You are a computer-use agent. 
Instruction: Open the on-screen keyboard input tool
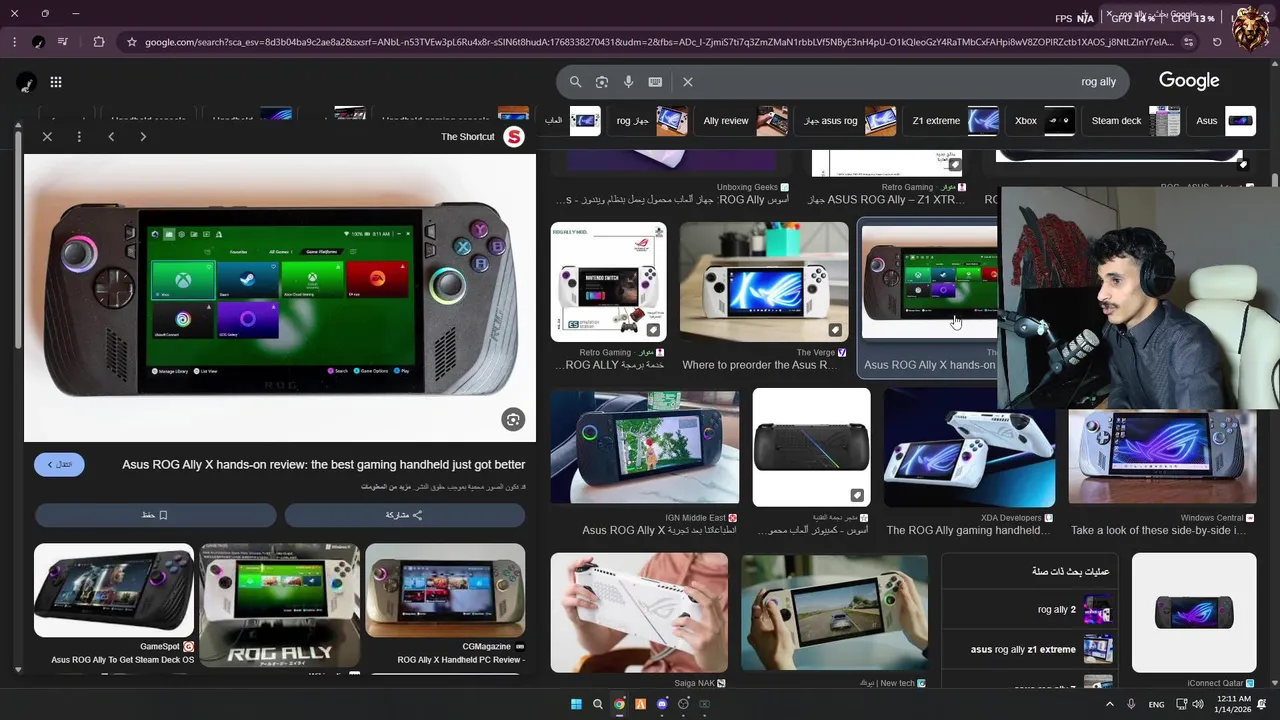pyautogui.click(x=655, y=82)
